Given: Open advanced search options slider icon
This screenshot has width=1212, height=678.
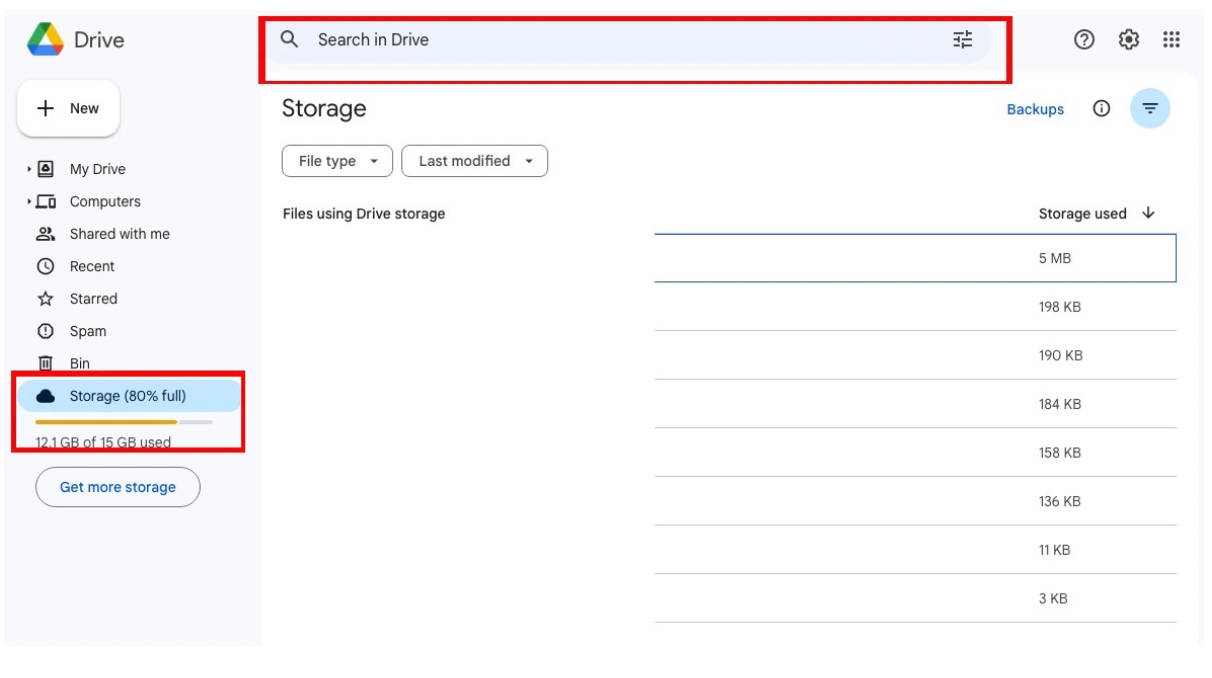Looking at the screenshot, I should (x=962, y=40).
